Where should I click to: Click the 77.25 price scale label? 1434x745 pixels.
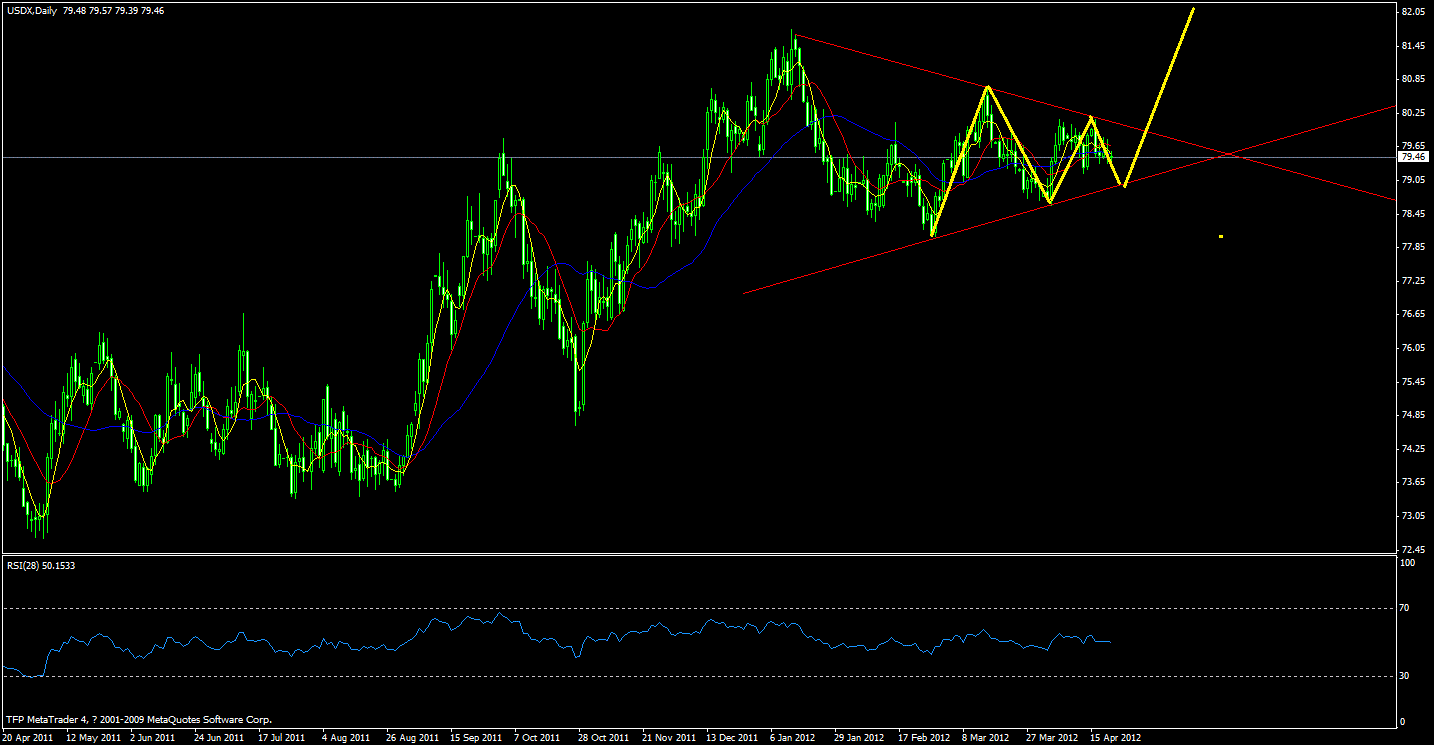tap(1414, 281)
